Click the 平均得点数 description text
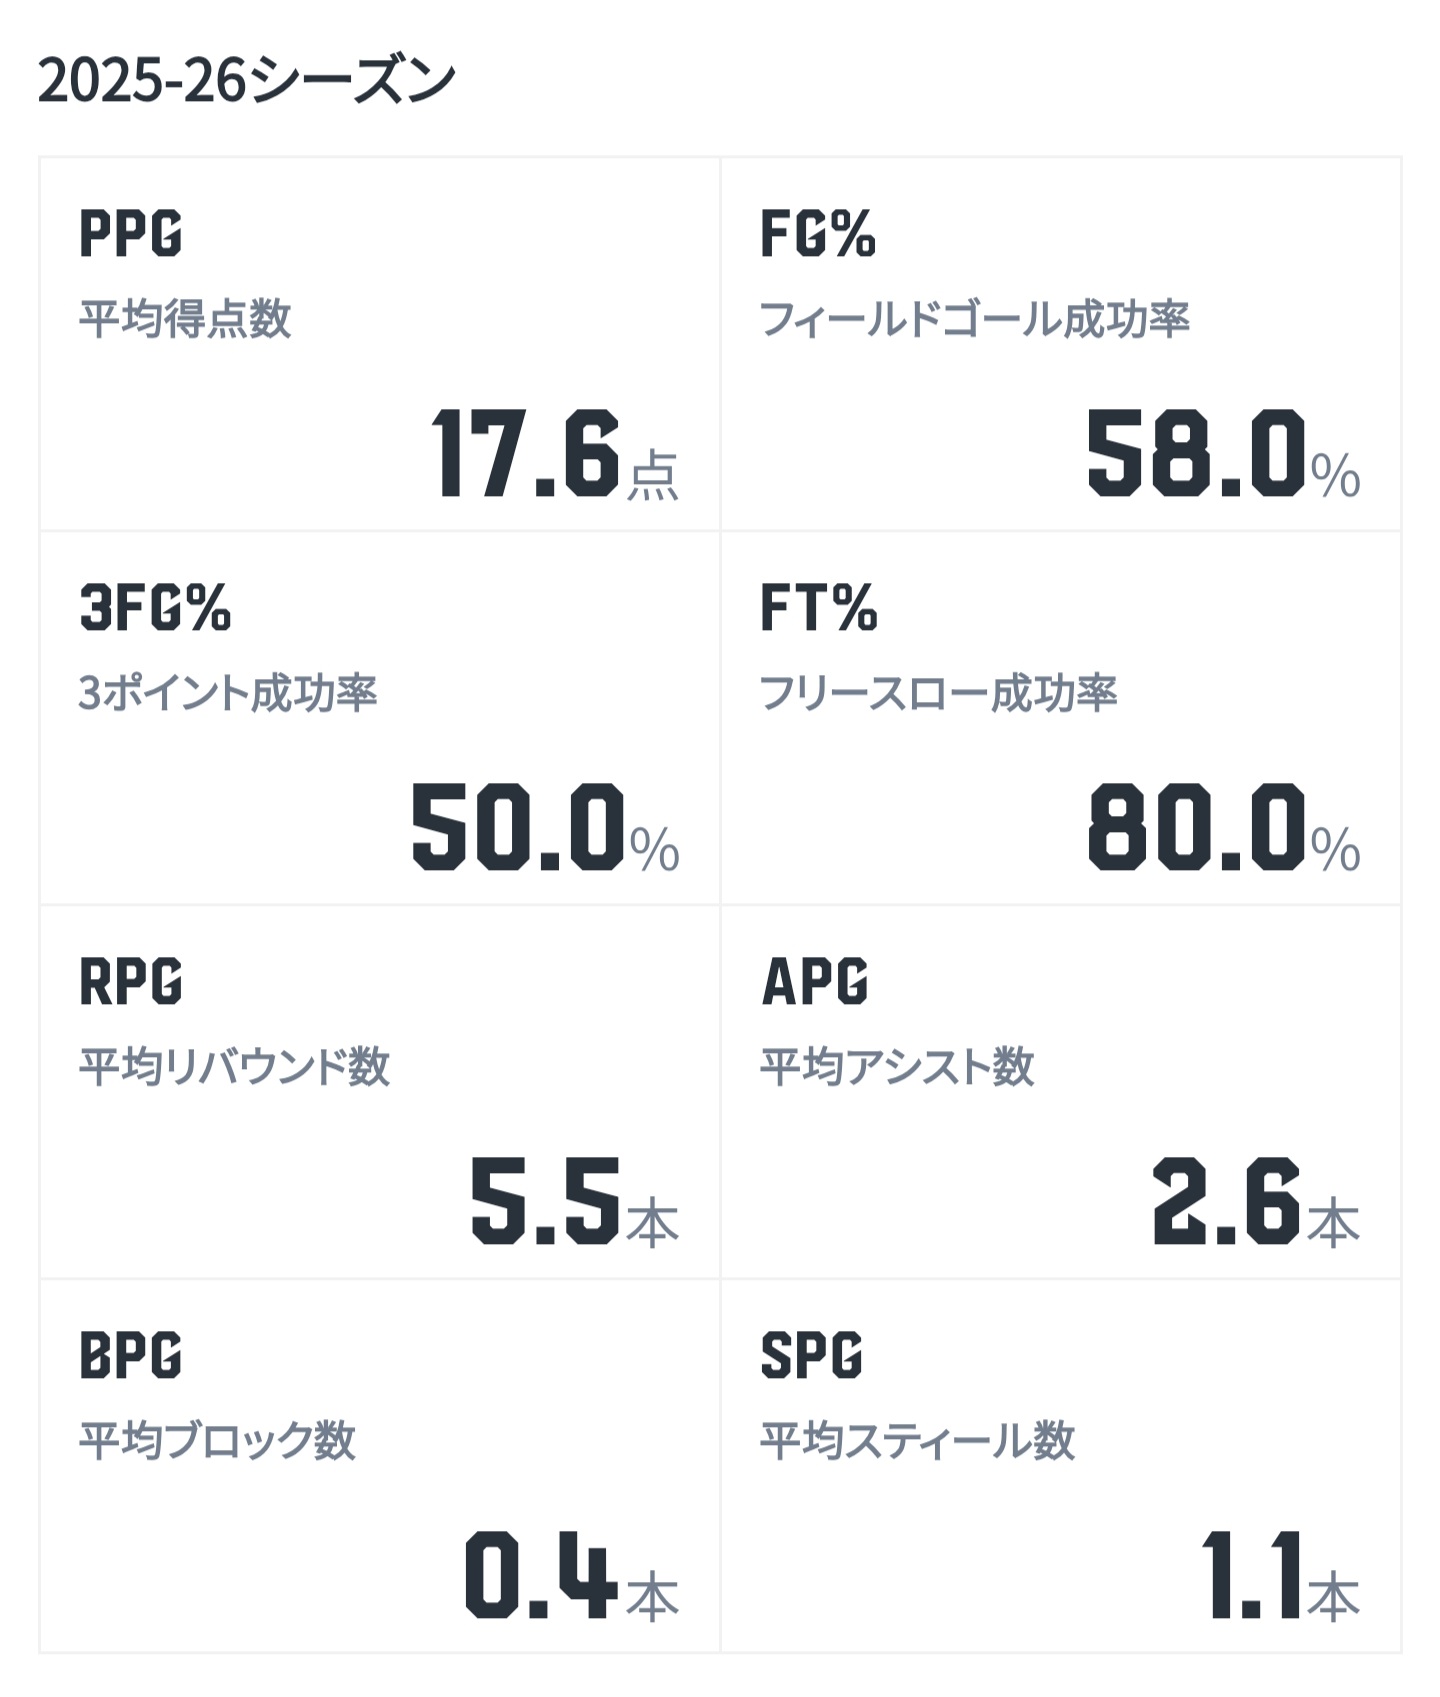Viewport: 1440px width, 1697px height. [185, 319]
